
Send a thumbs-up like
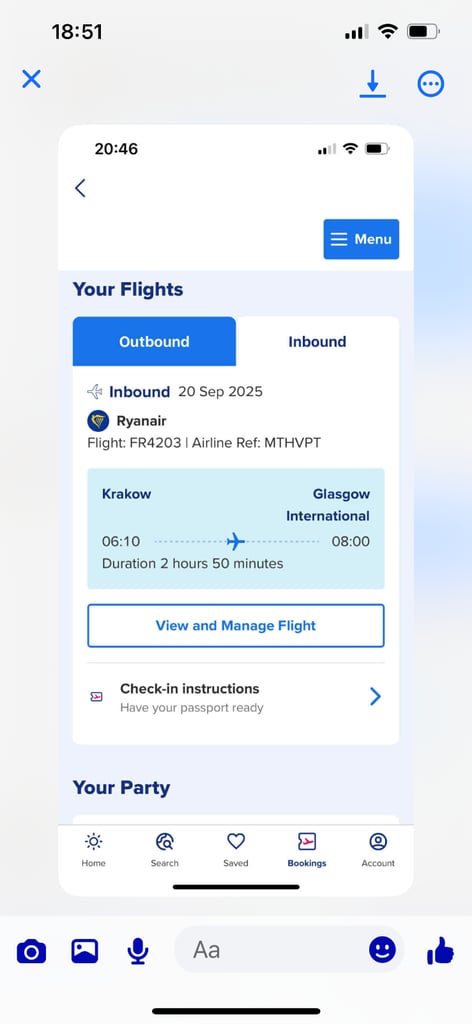pos(441,950)
